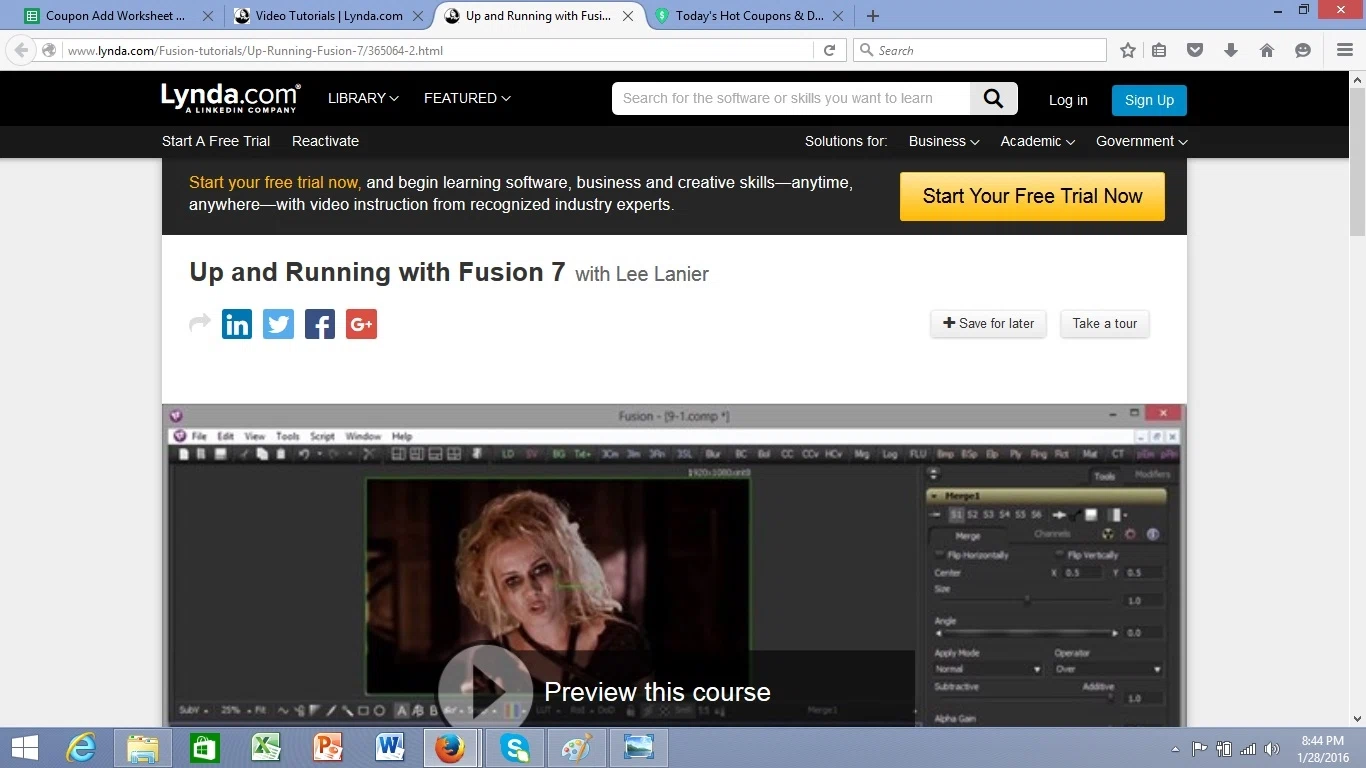Image resolution: width=1366 pixels, height=768 pixels.
Task: Click the LinkedIn share icon
Action: (x=237, y=324)
